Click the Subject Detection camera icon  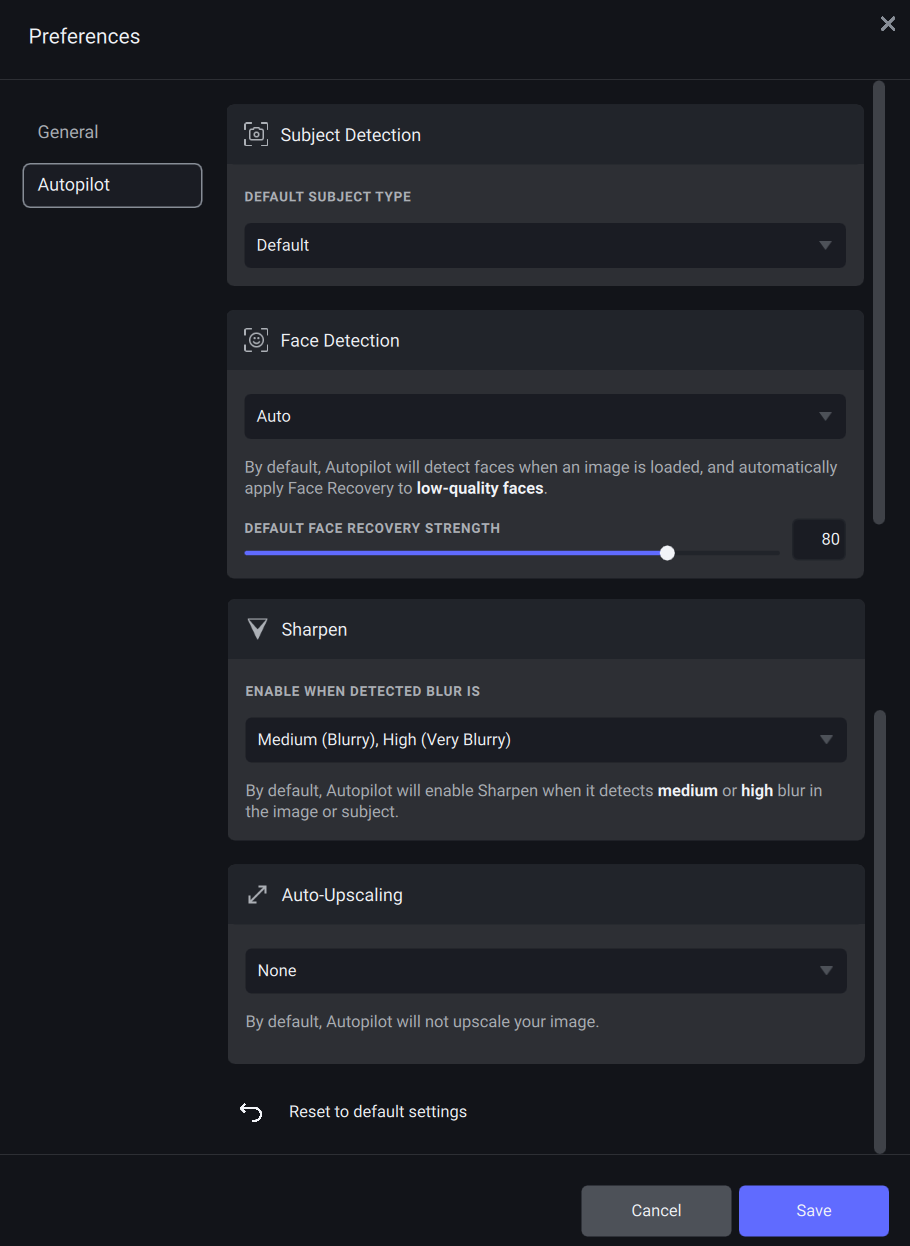(x=256, y=135)
